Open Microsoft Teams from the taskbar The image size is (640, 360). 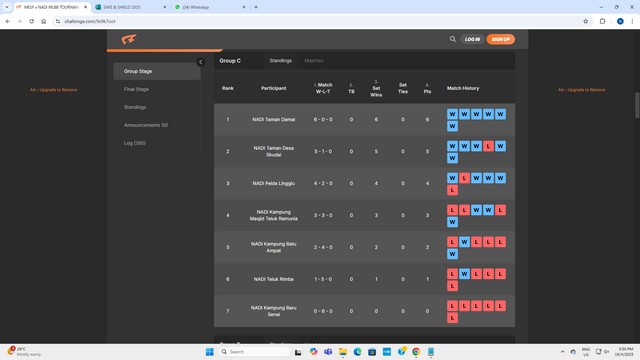click(x=328, y=352)
